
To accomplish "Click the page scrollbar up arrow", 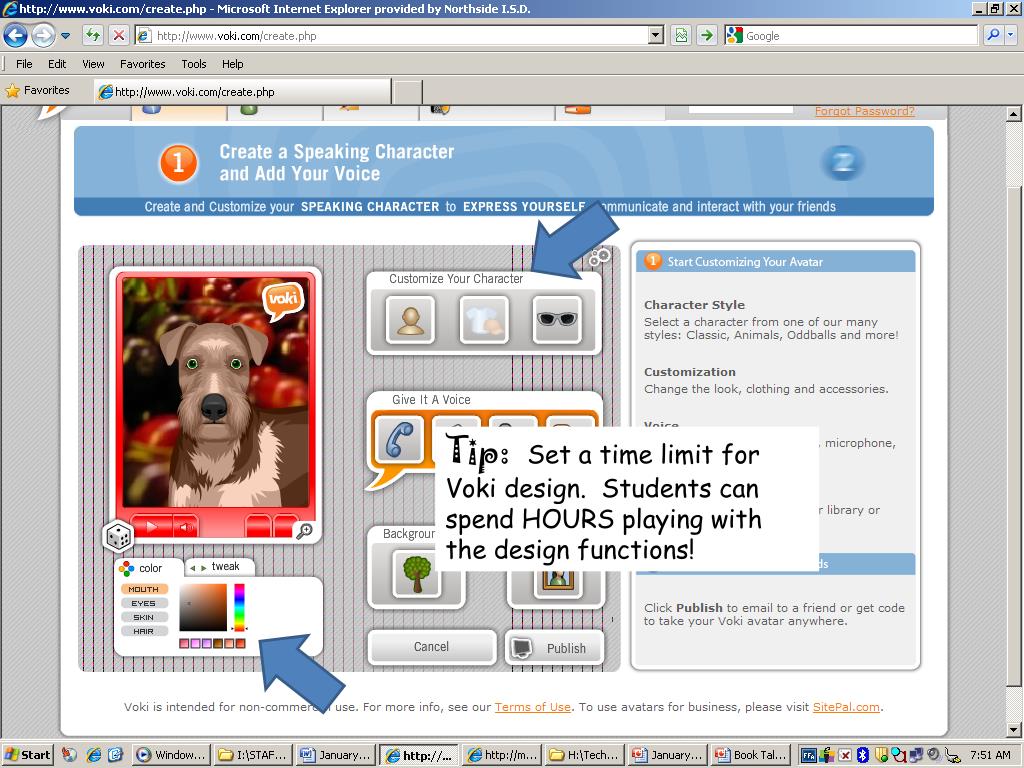I will [1013, 114].
